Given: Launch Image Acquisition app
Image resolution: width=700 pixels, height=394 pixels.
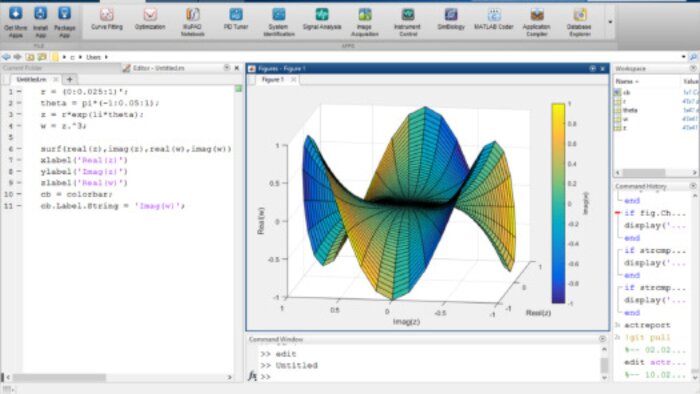Looking at the screenshot, I should coord(364,22).
